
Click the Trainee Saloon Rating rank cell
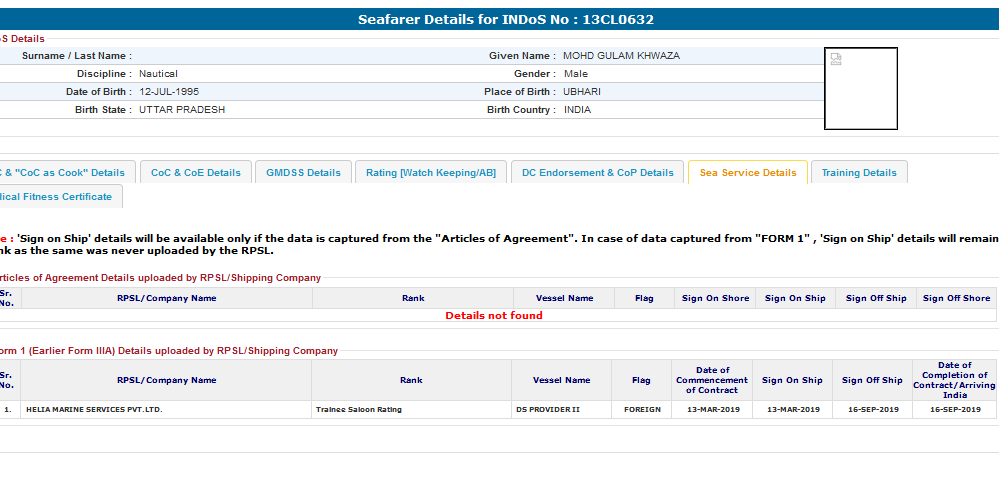tap(358, 409)
